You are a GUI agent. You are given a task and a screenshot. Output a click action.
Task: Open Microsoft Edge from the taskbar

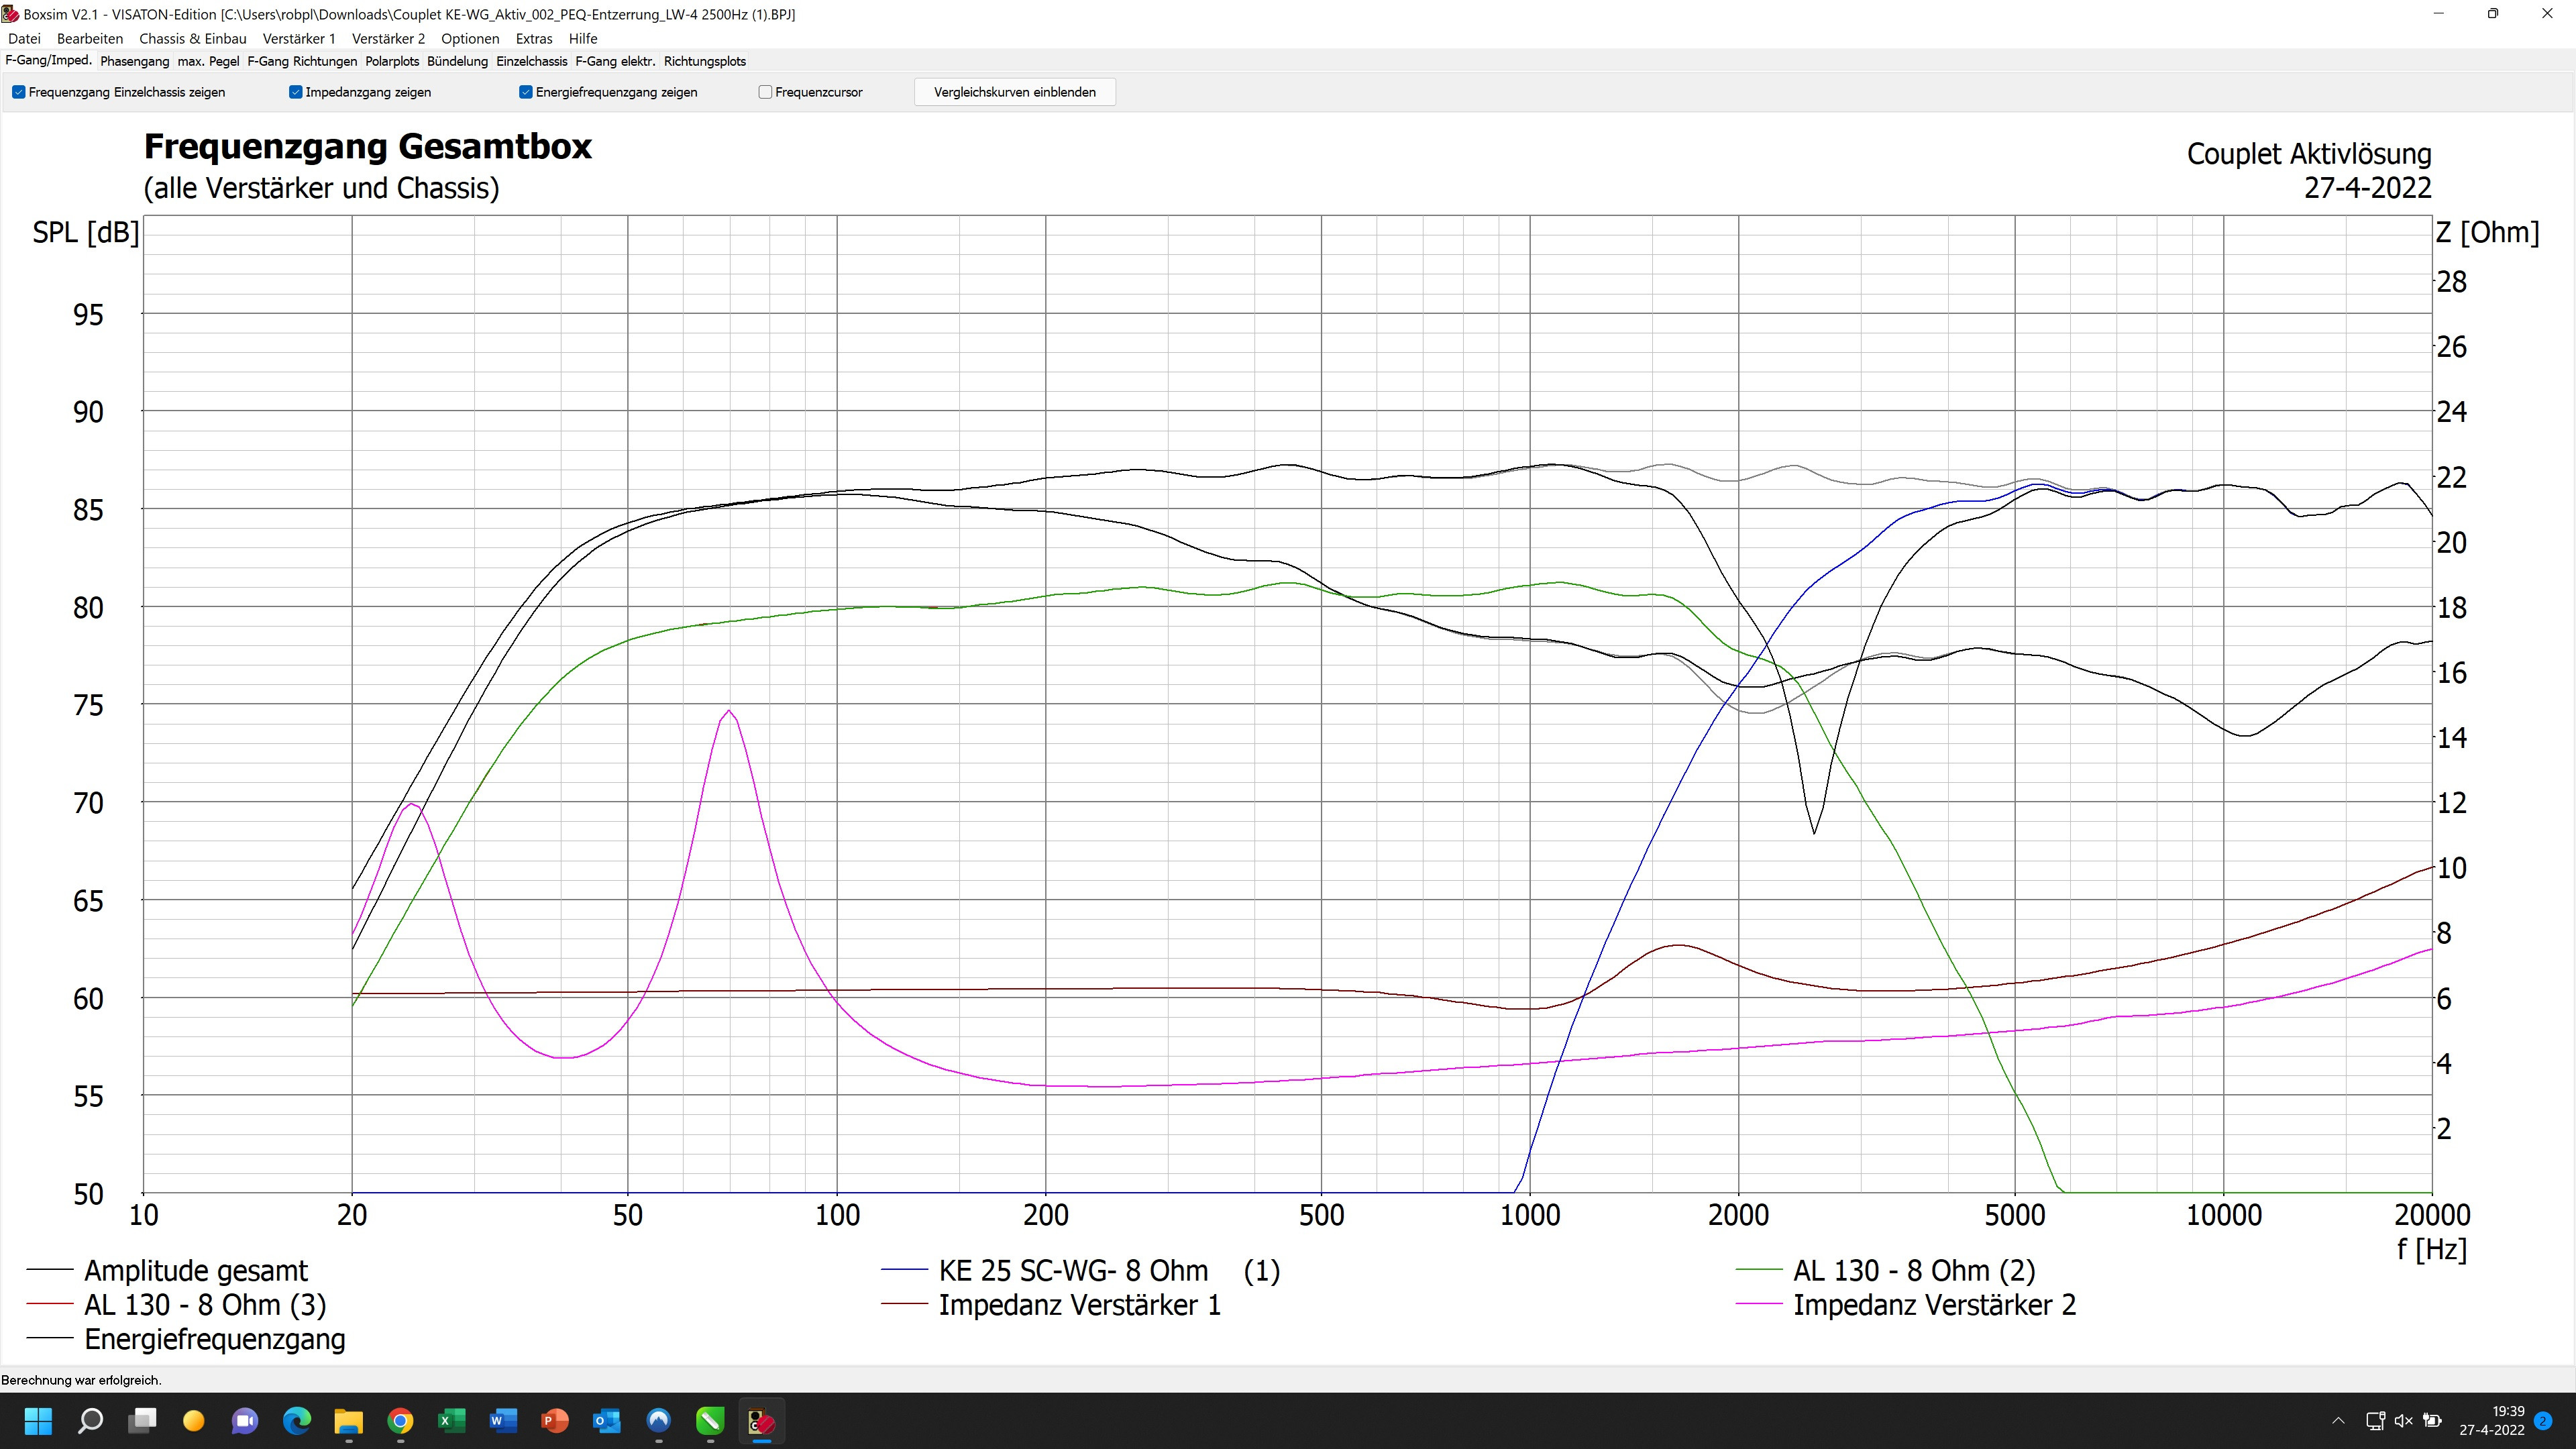pyautogui.click(x=296, y=1421)
